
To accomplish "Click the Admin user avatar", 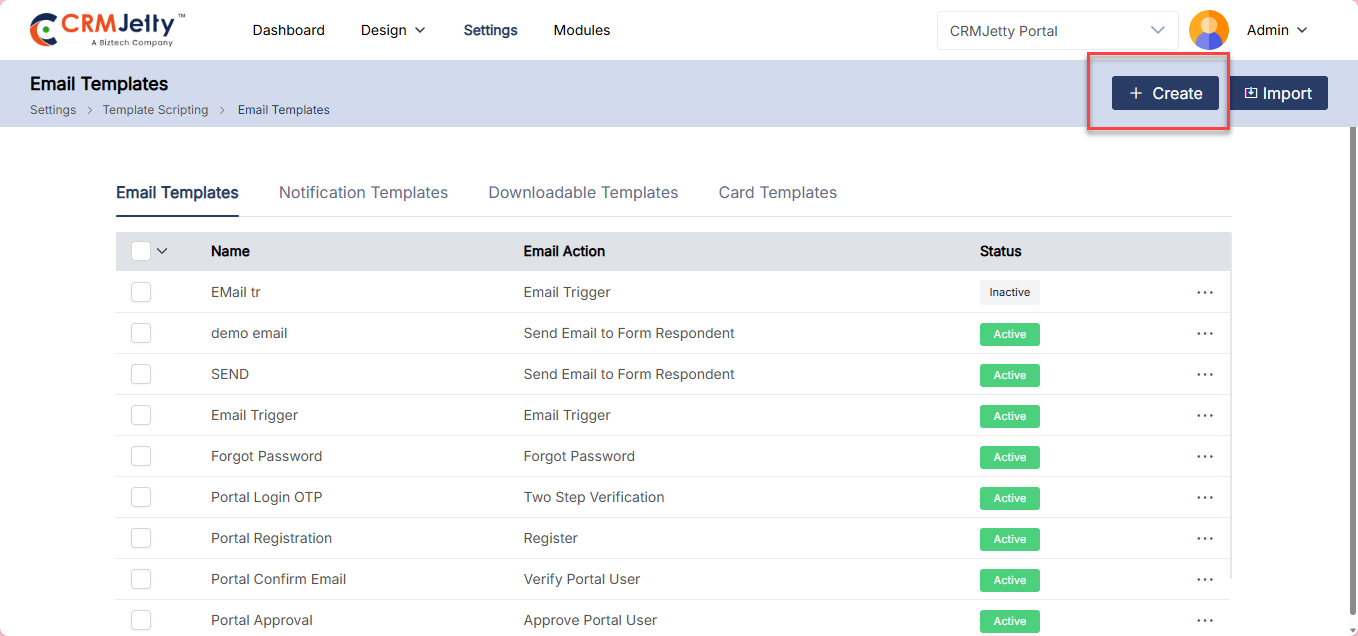I will coord(1208,30).
